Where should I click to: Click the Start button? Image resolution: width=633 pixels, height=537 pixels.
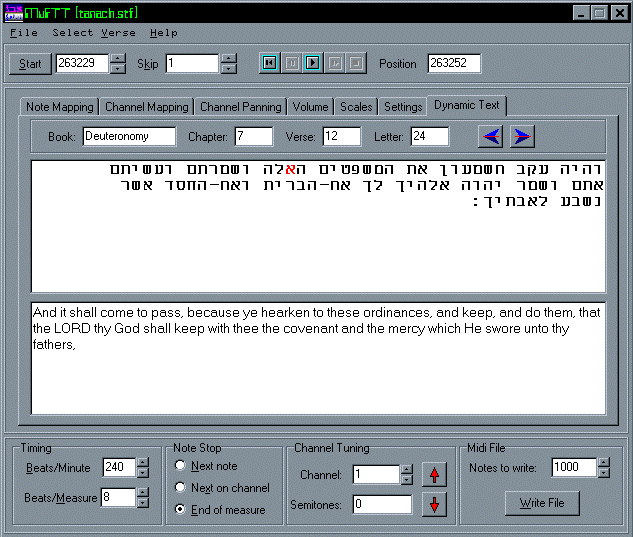[x=30, y=64]
